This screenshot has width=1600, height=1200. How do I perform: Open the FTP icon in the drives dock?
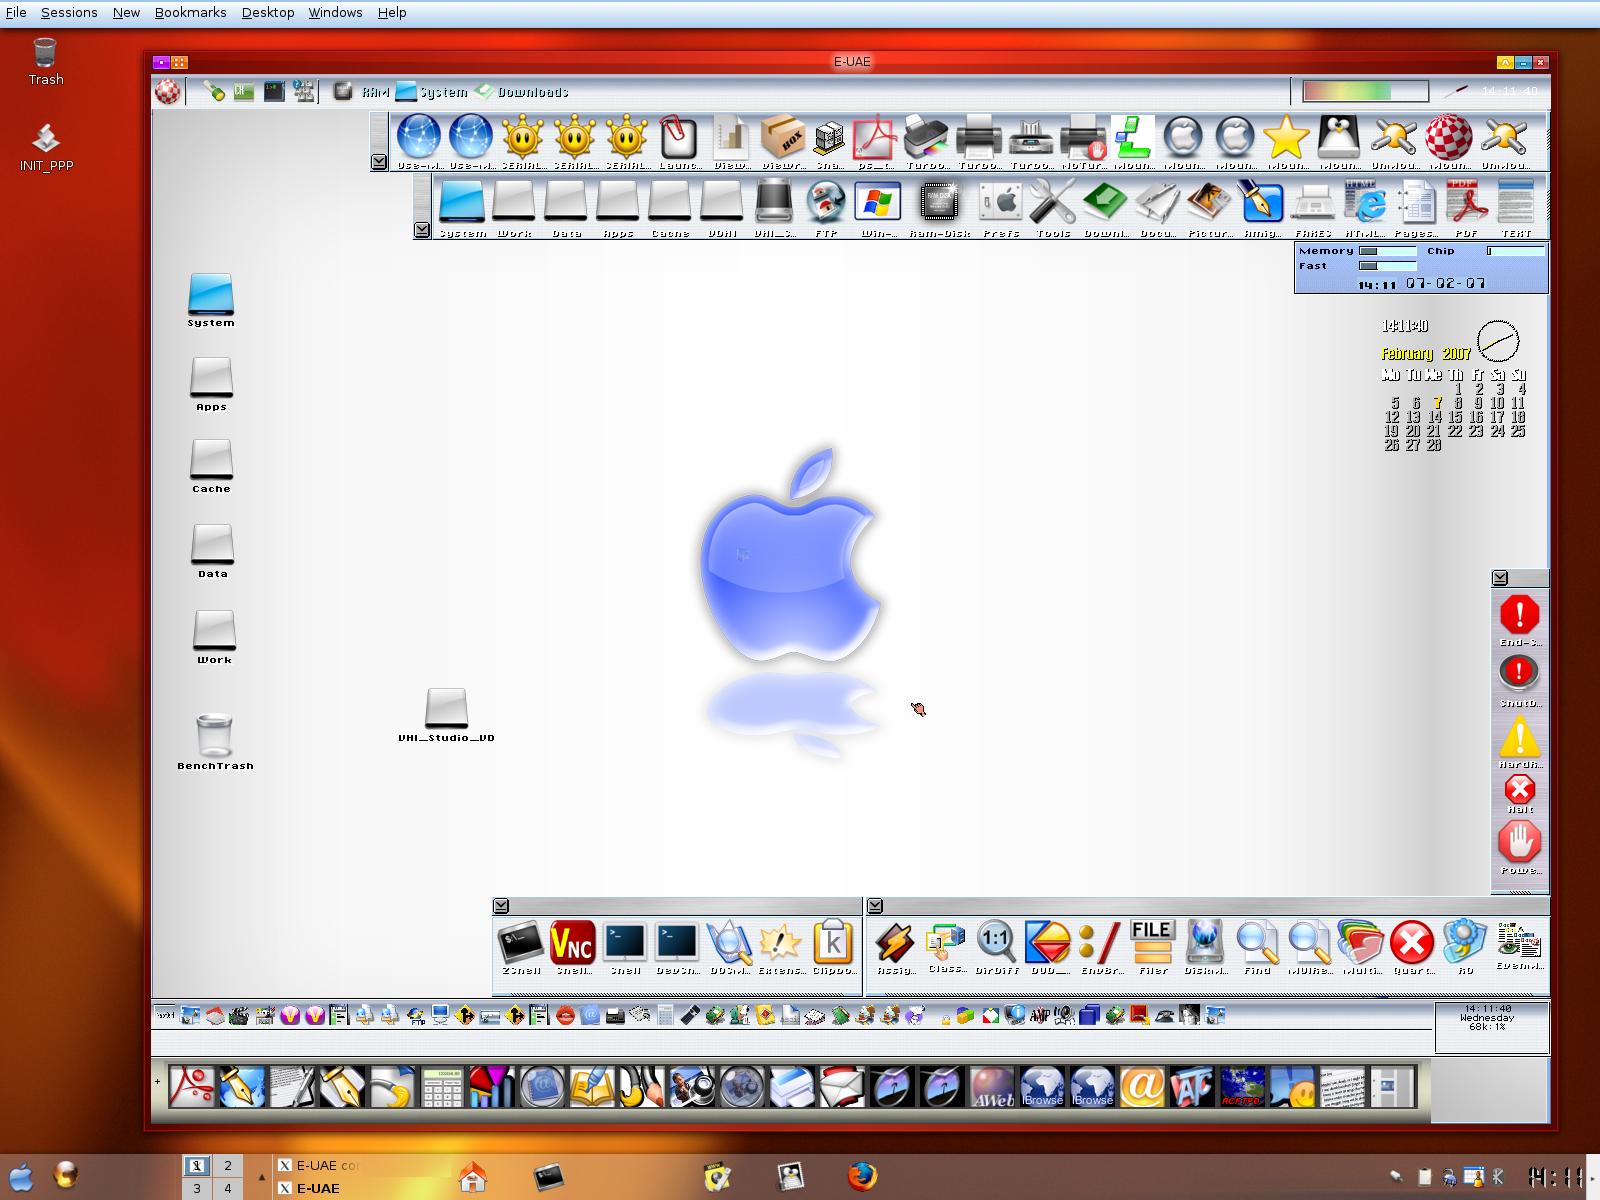pos(826,205)
